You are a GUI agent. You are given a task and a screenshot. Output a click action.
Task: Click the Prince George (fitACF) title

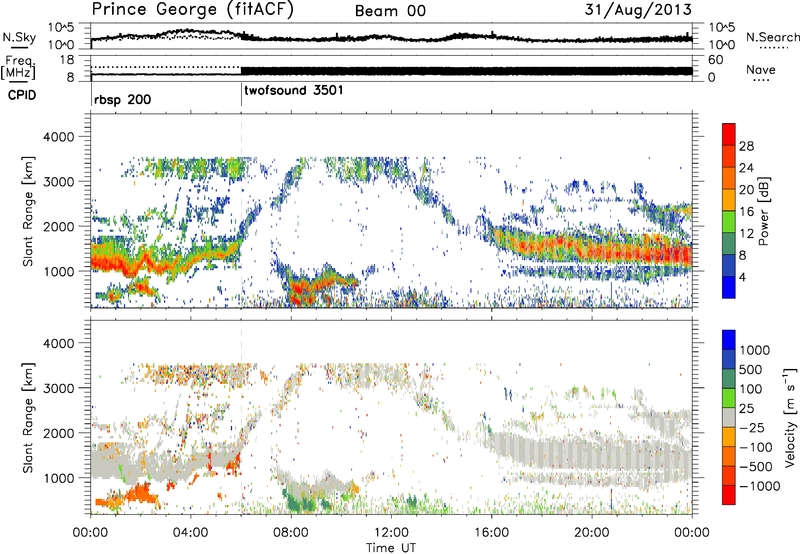tap(193, 10)
